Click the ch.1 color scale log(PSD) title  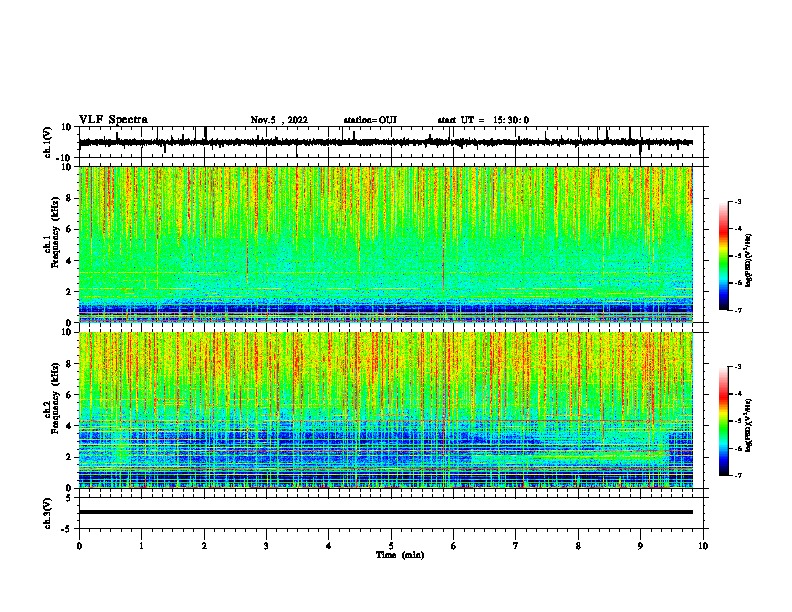point(748,260)
